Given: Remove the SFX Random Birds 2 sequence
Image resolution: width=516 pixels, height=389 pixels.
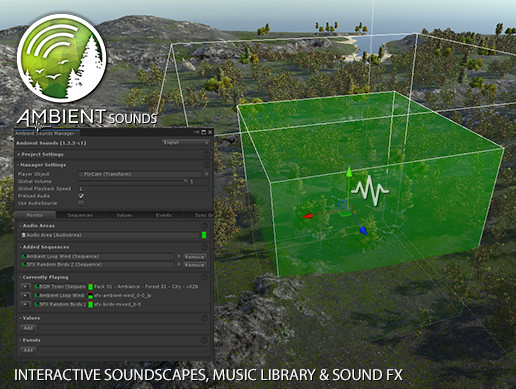Looking at the screenshot, I should coord(194,265).
